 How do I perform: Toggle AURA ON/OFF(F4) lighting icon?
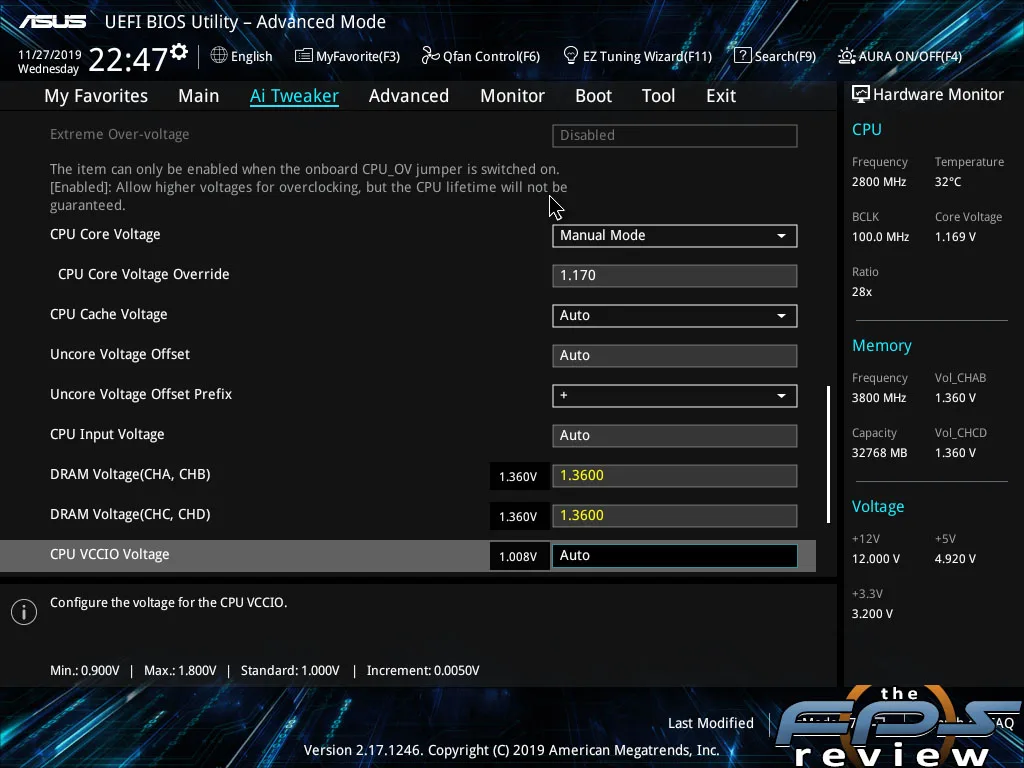click(x=846, y=56)
